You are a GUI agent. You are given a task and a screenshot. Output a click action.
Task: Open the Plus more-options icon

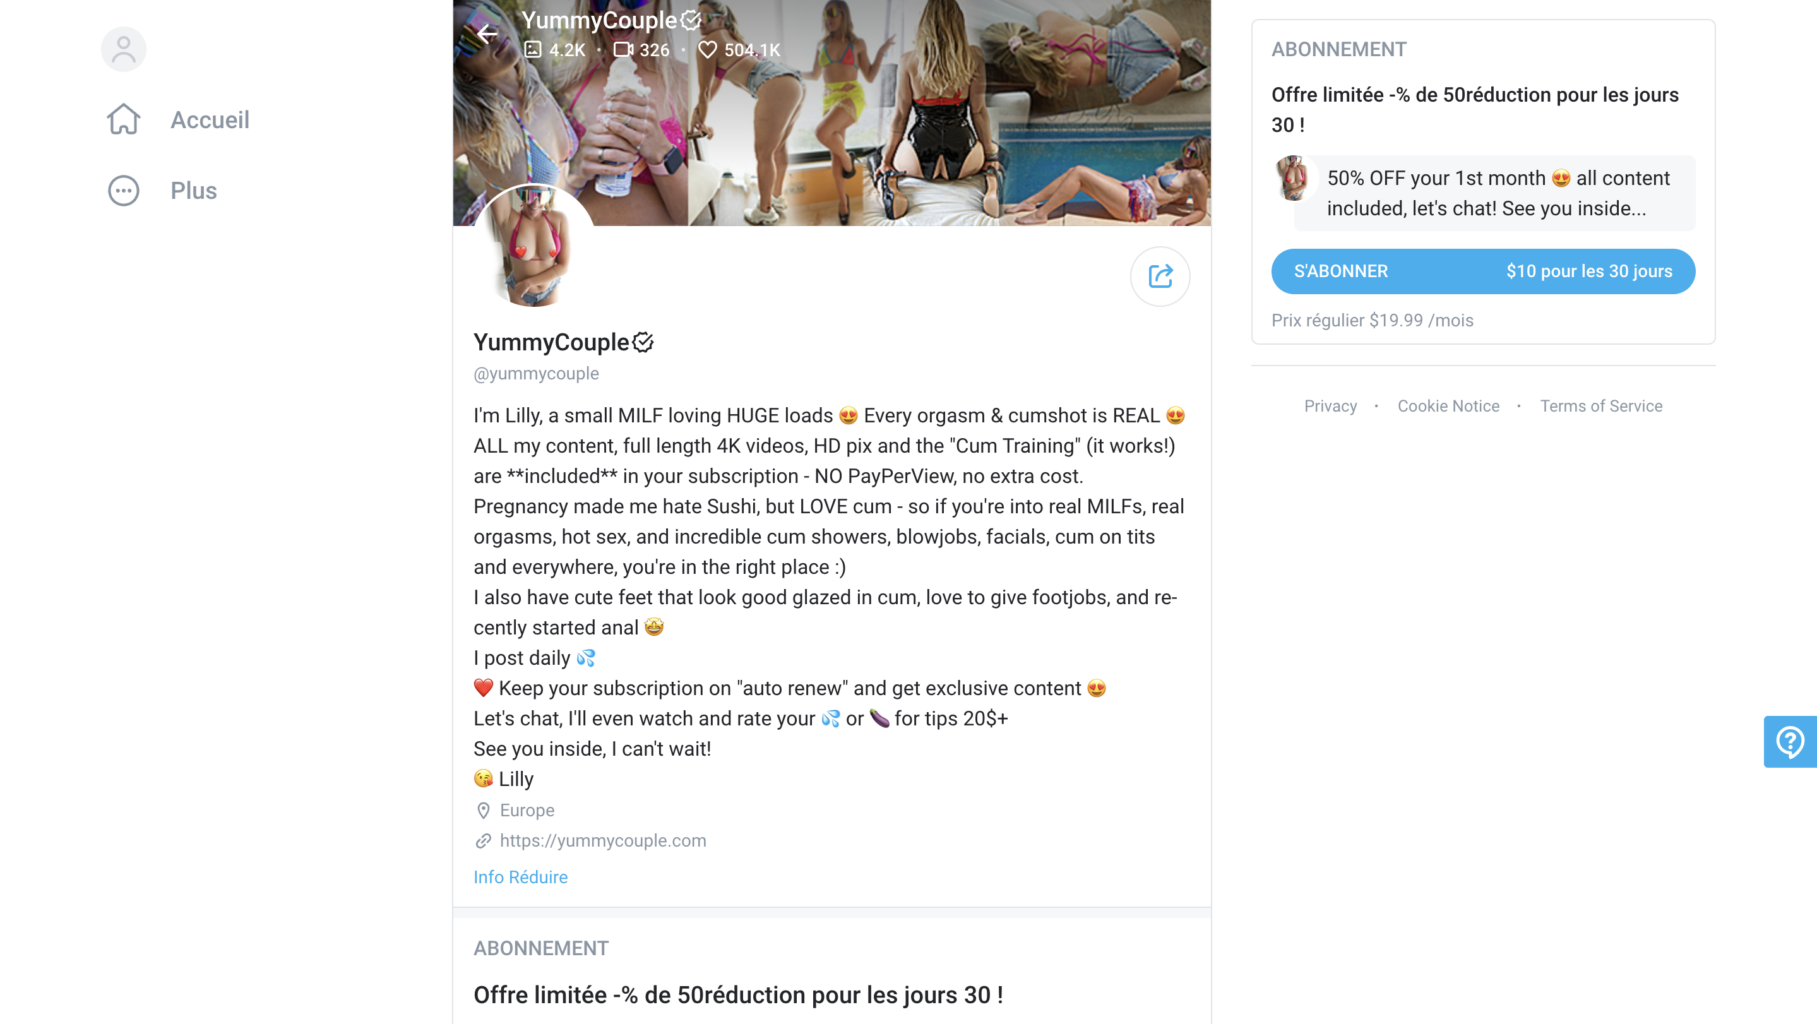tap(124, 190)
